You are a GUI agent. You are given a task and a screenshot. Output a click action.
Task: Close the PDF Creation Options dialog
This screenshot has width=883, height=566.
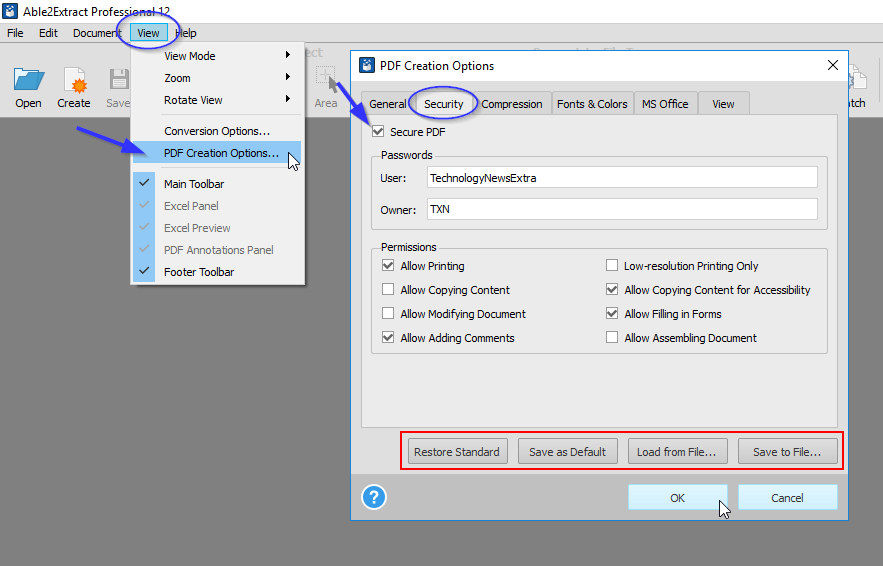[833, 65]
